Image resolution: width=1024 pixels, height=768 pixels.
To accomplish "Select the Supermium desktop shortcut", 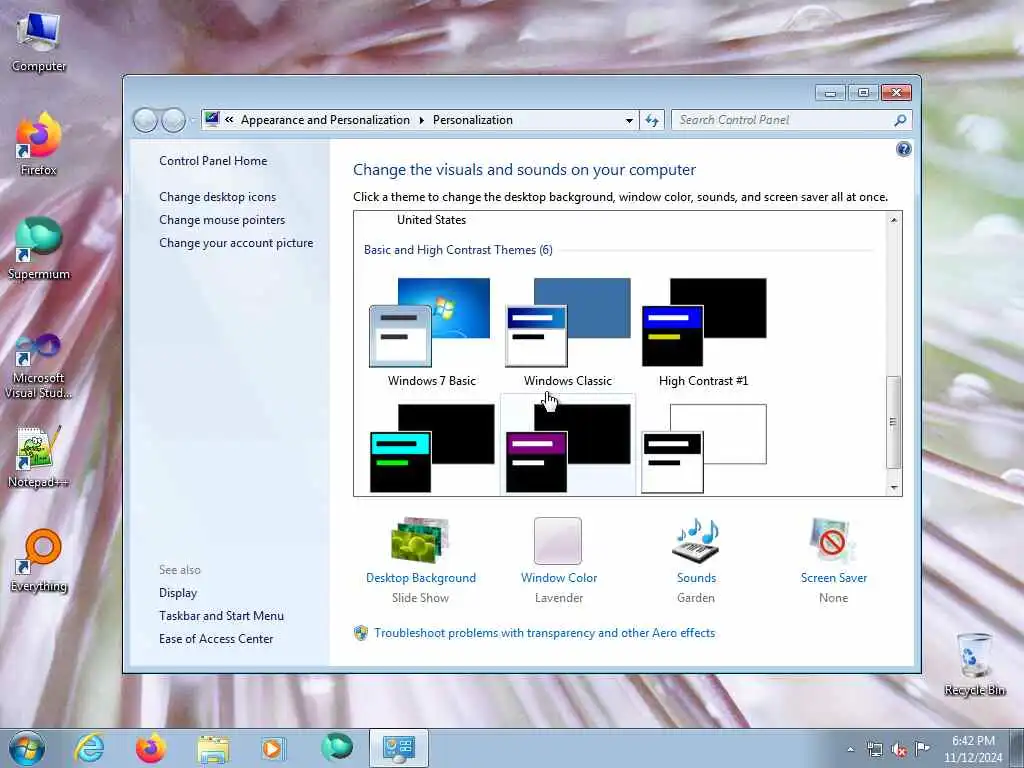I will tap(39, 248).
